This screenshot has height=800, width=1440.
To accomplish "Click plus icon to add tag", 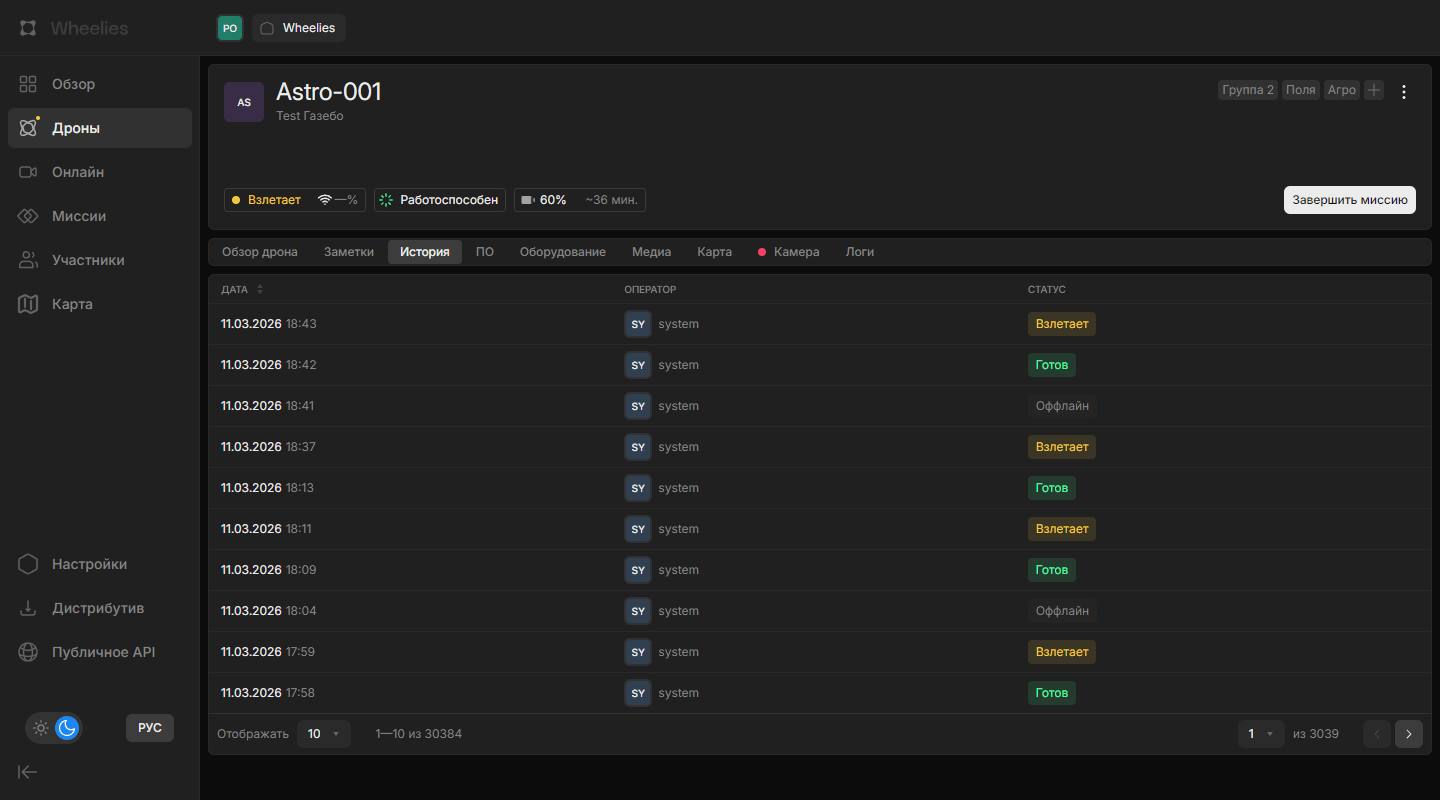I will (1374, 90).
